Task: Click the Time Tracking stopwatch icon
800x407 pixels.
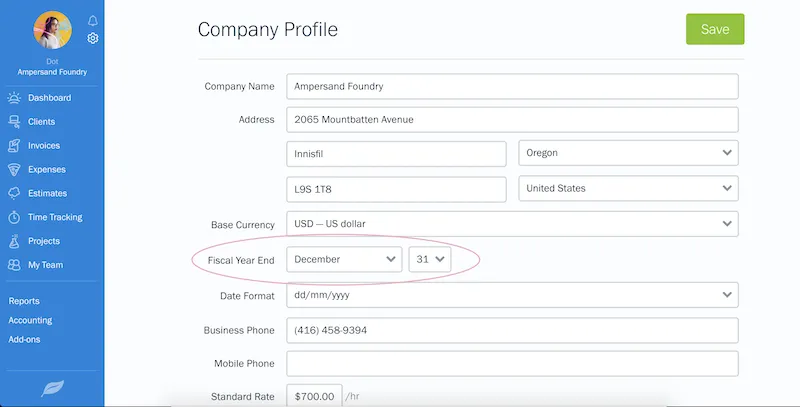Action: (x=14, y=217)
